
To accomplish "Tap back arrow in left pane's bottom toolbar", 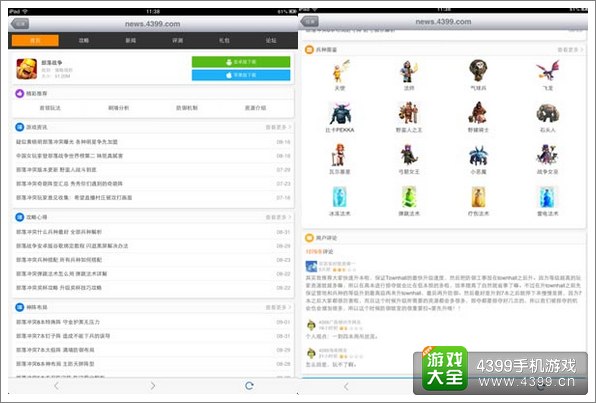I will click(56, 386).
